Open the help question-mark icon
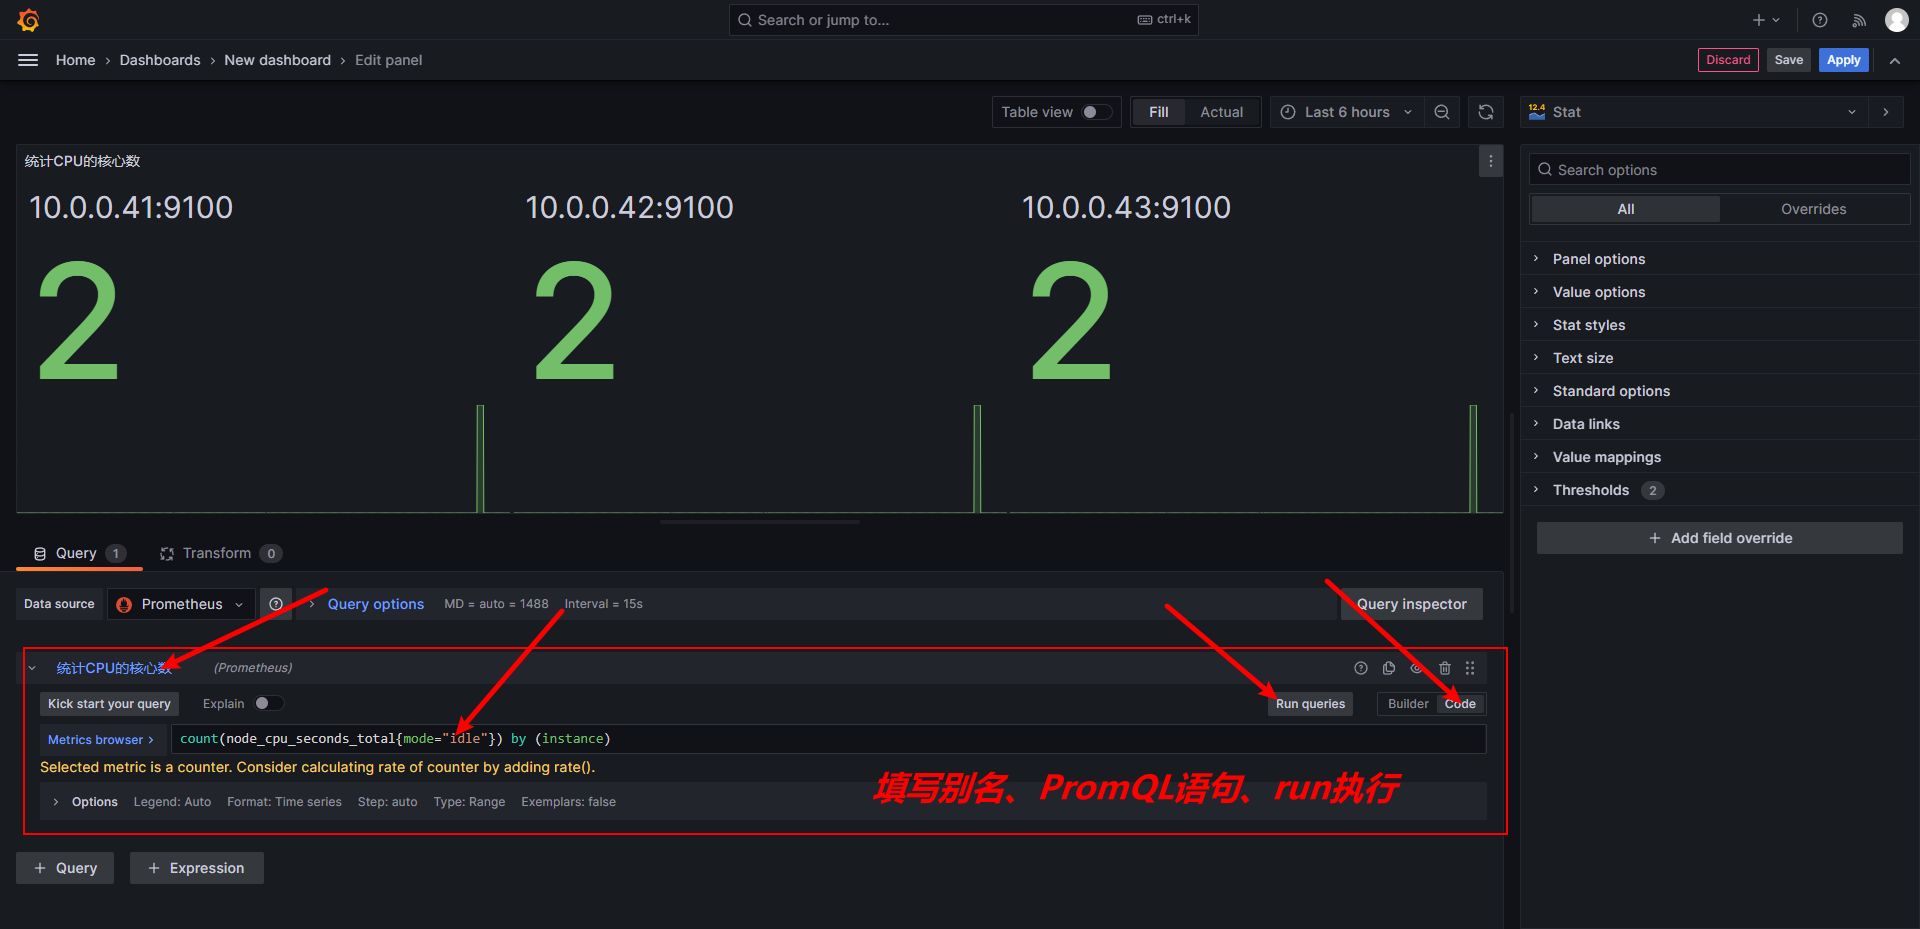The width and height of the screenshot is (1920, 929). pyautogui.click(x=1820, y=20)
